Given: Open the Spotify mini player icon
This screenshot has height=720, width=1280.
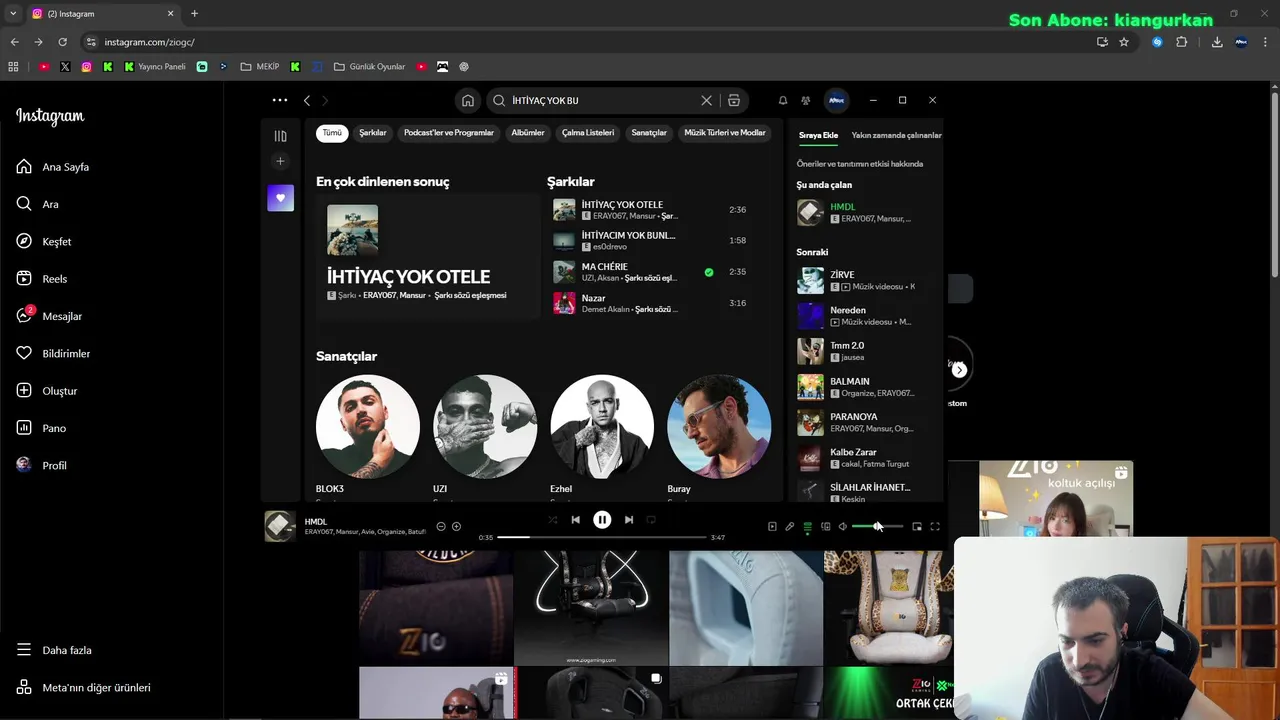Looking at the screenshot, I should [917, 527].
